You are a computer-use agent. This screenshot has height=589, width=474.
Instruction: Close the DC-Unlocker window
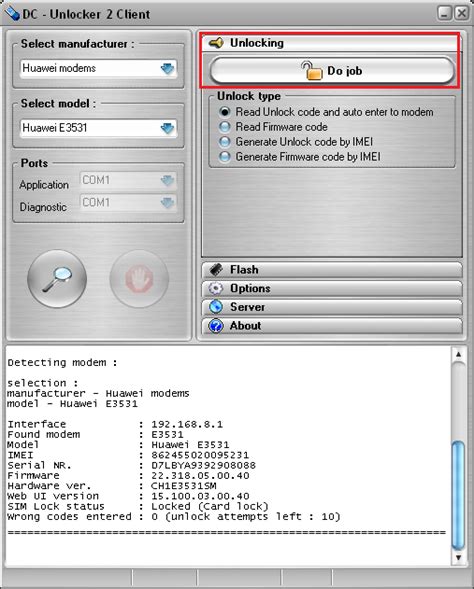pos(462,14)
